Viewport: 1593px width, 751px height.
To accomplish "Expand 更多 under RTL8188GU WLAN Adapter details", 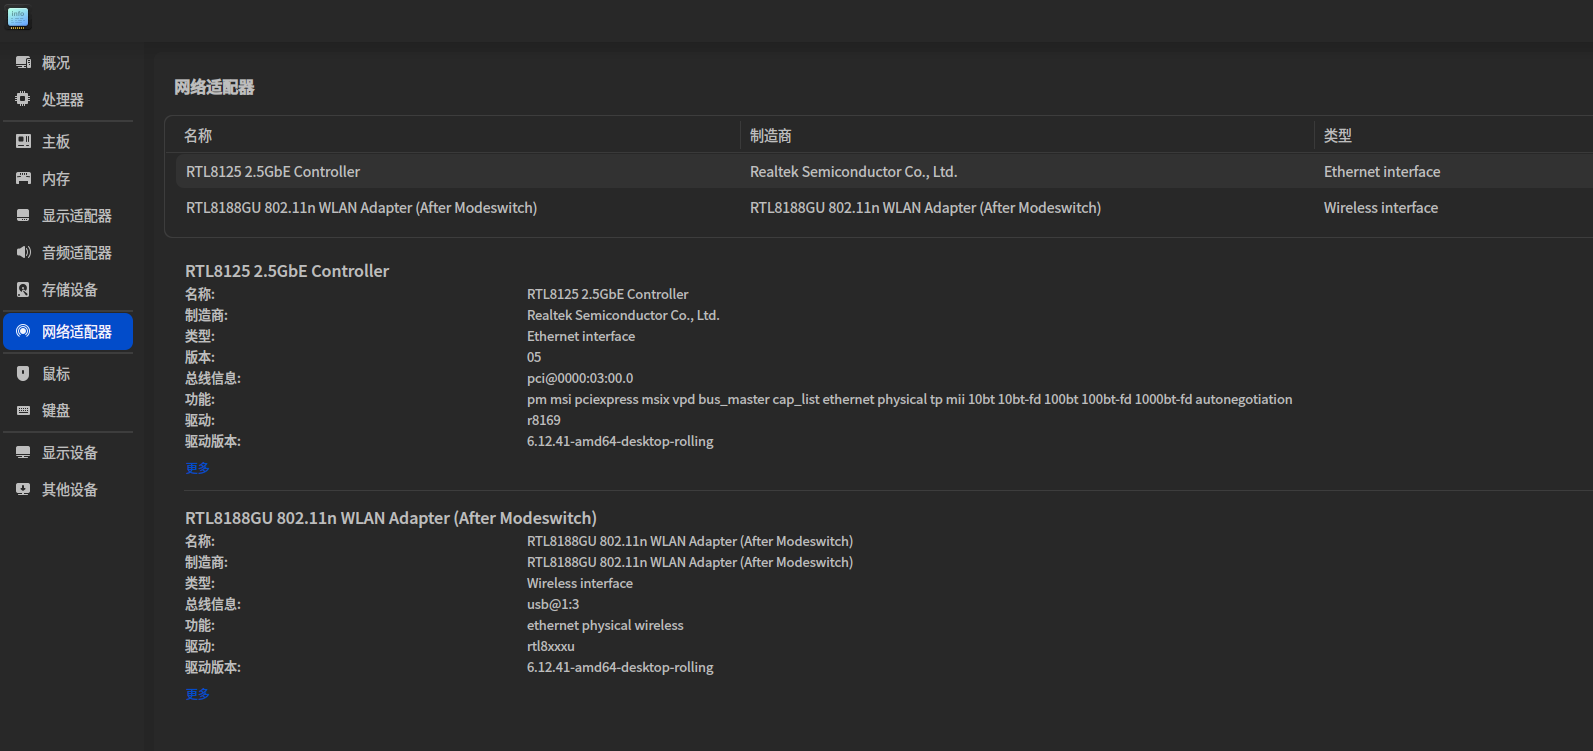I will click(x=197, y=694).
